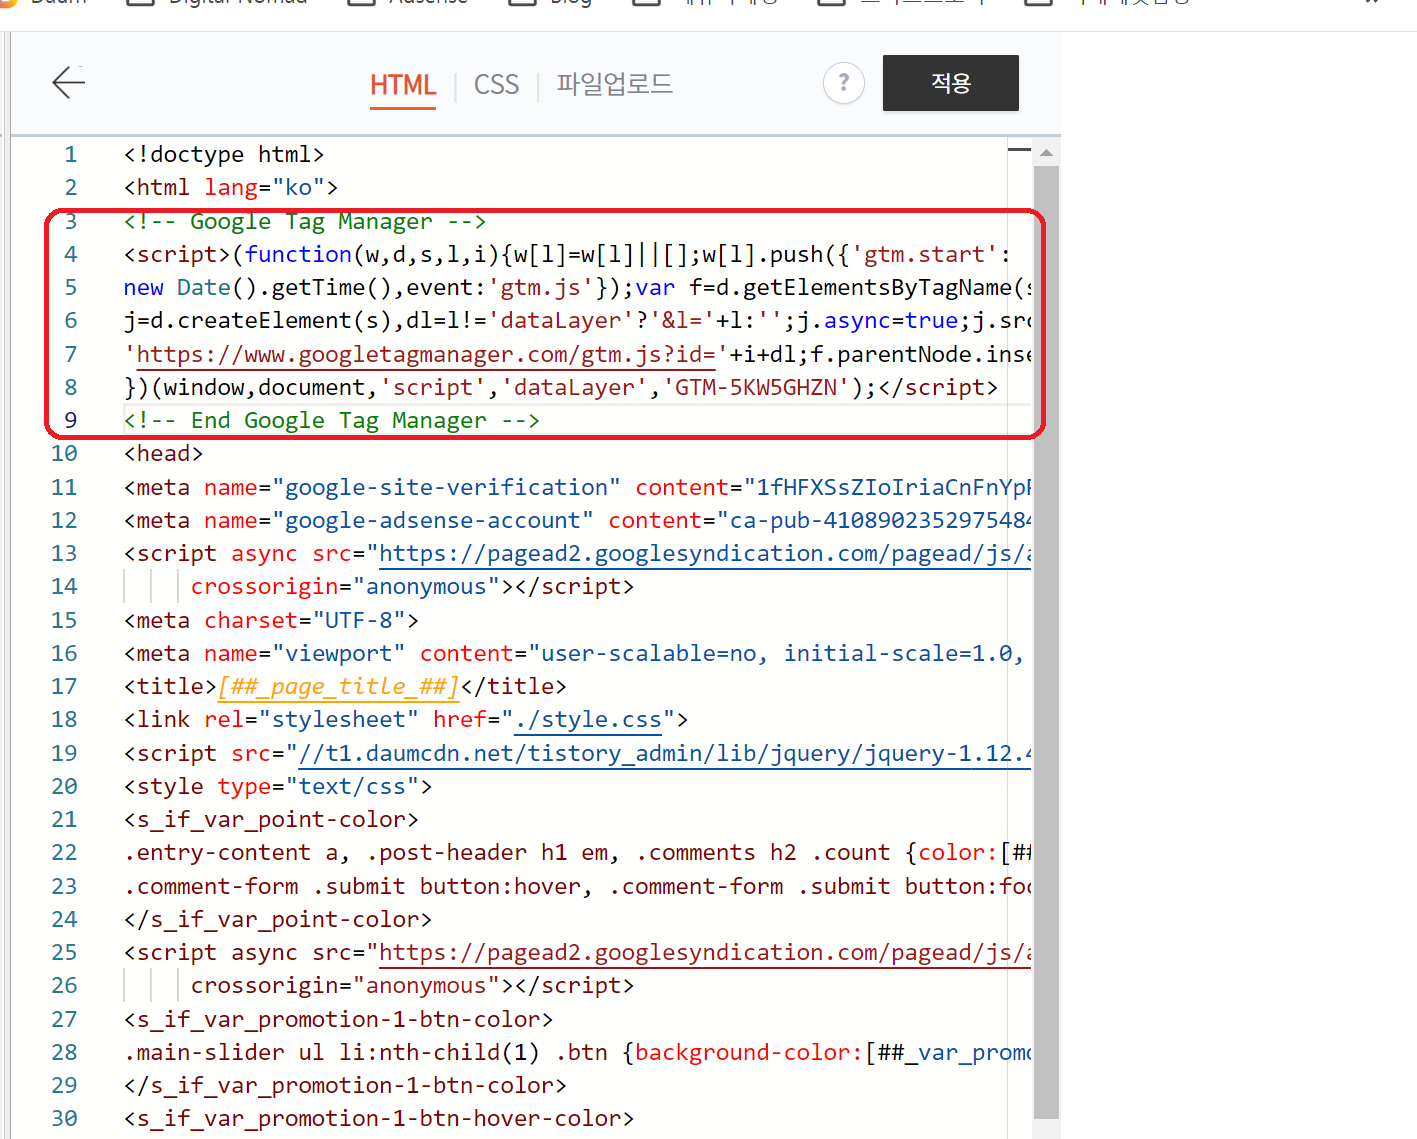Click the <s_if_var_point-color> opening tag
1417x1139 pixels.
pyautogui.click(x=271, y=820)
